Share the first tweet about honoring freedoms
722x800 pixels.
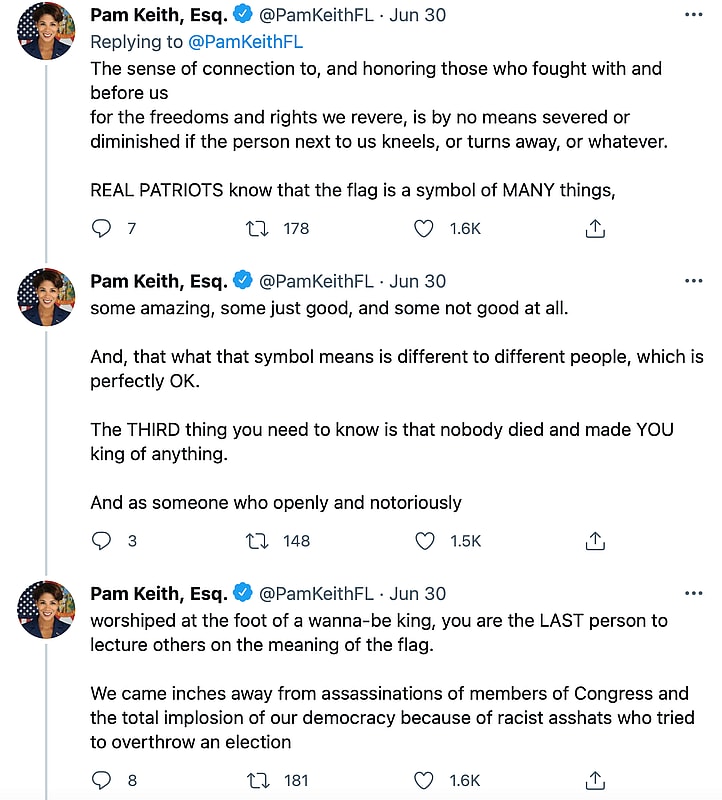pos(595,229)
